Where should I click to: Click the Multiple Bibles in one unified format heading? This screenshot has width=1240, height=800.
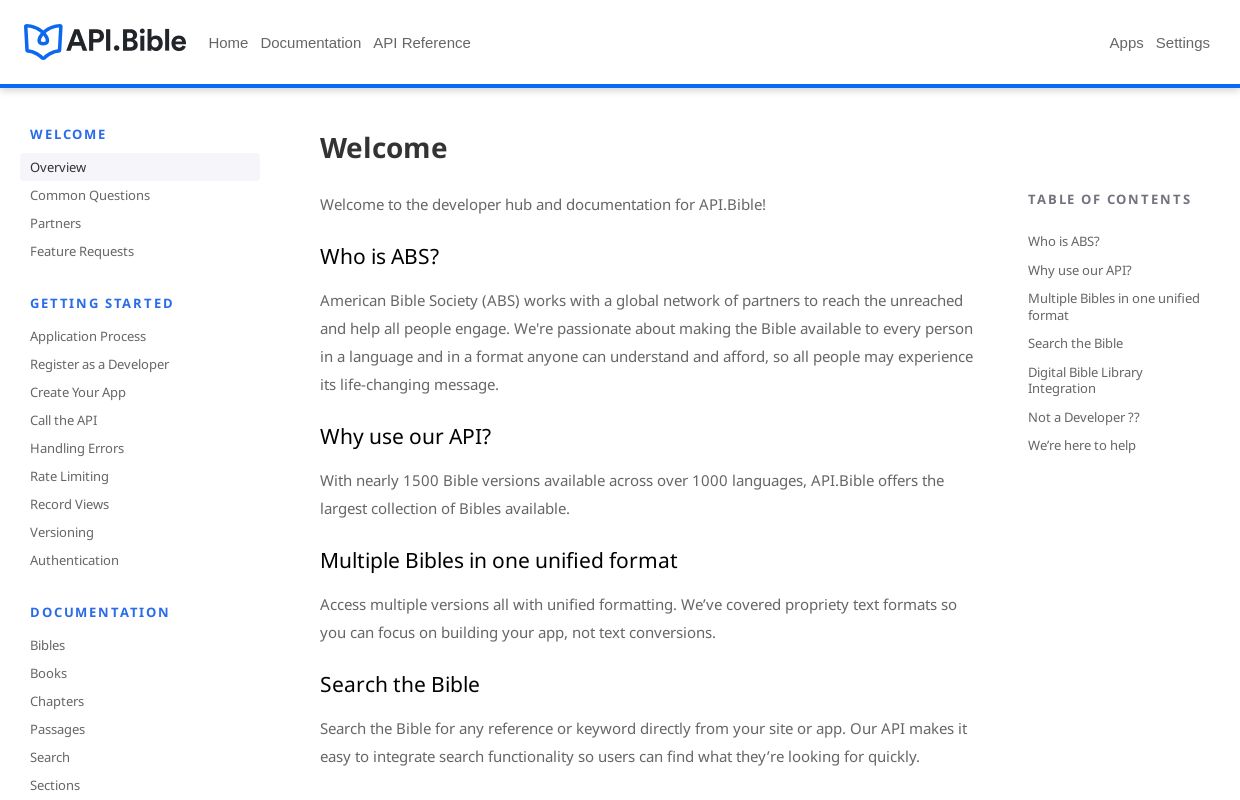pyautogui.click(x=499, y=560)
